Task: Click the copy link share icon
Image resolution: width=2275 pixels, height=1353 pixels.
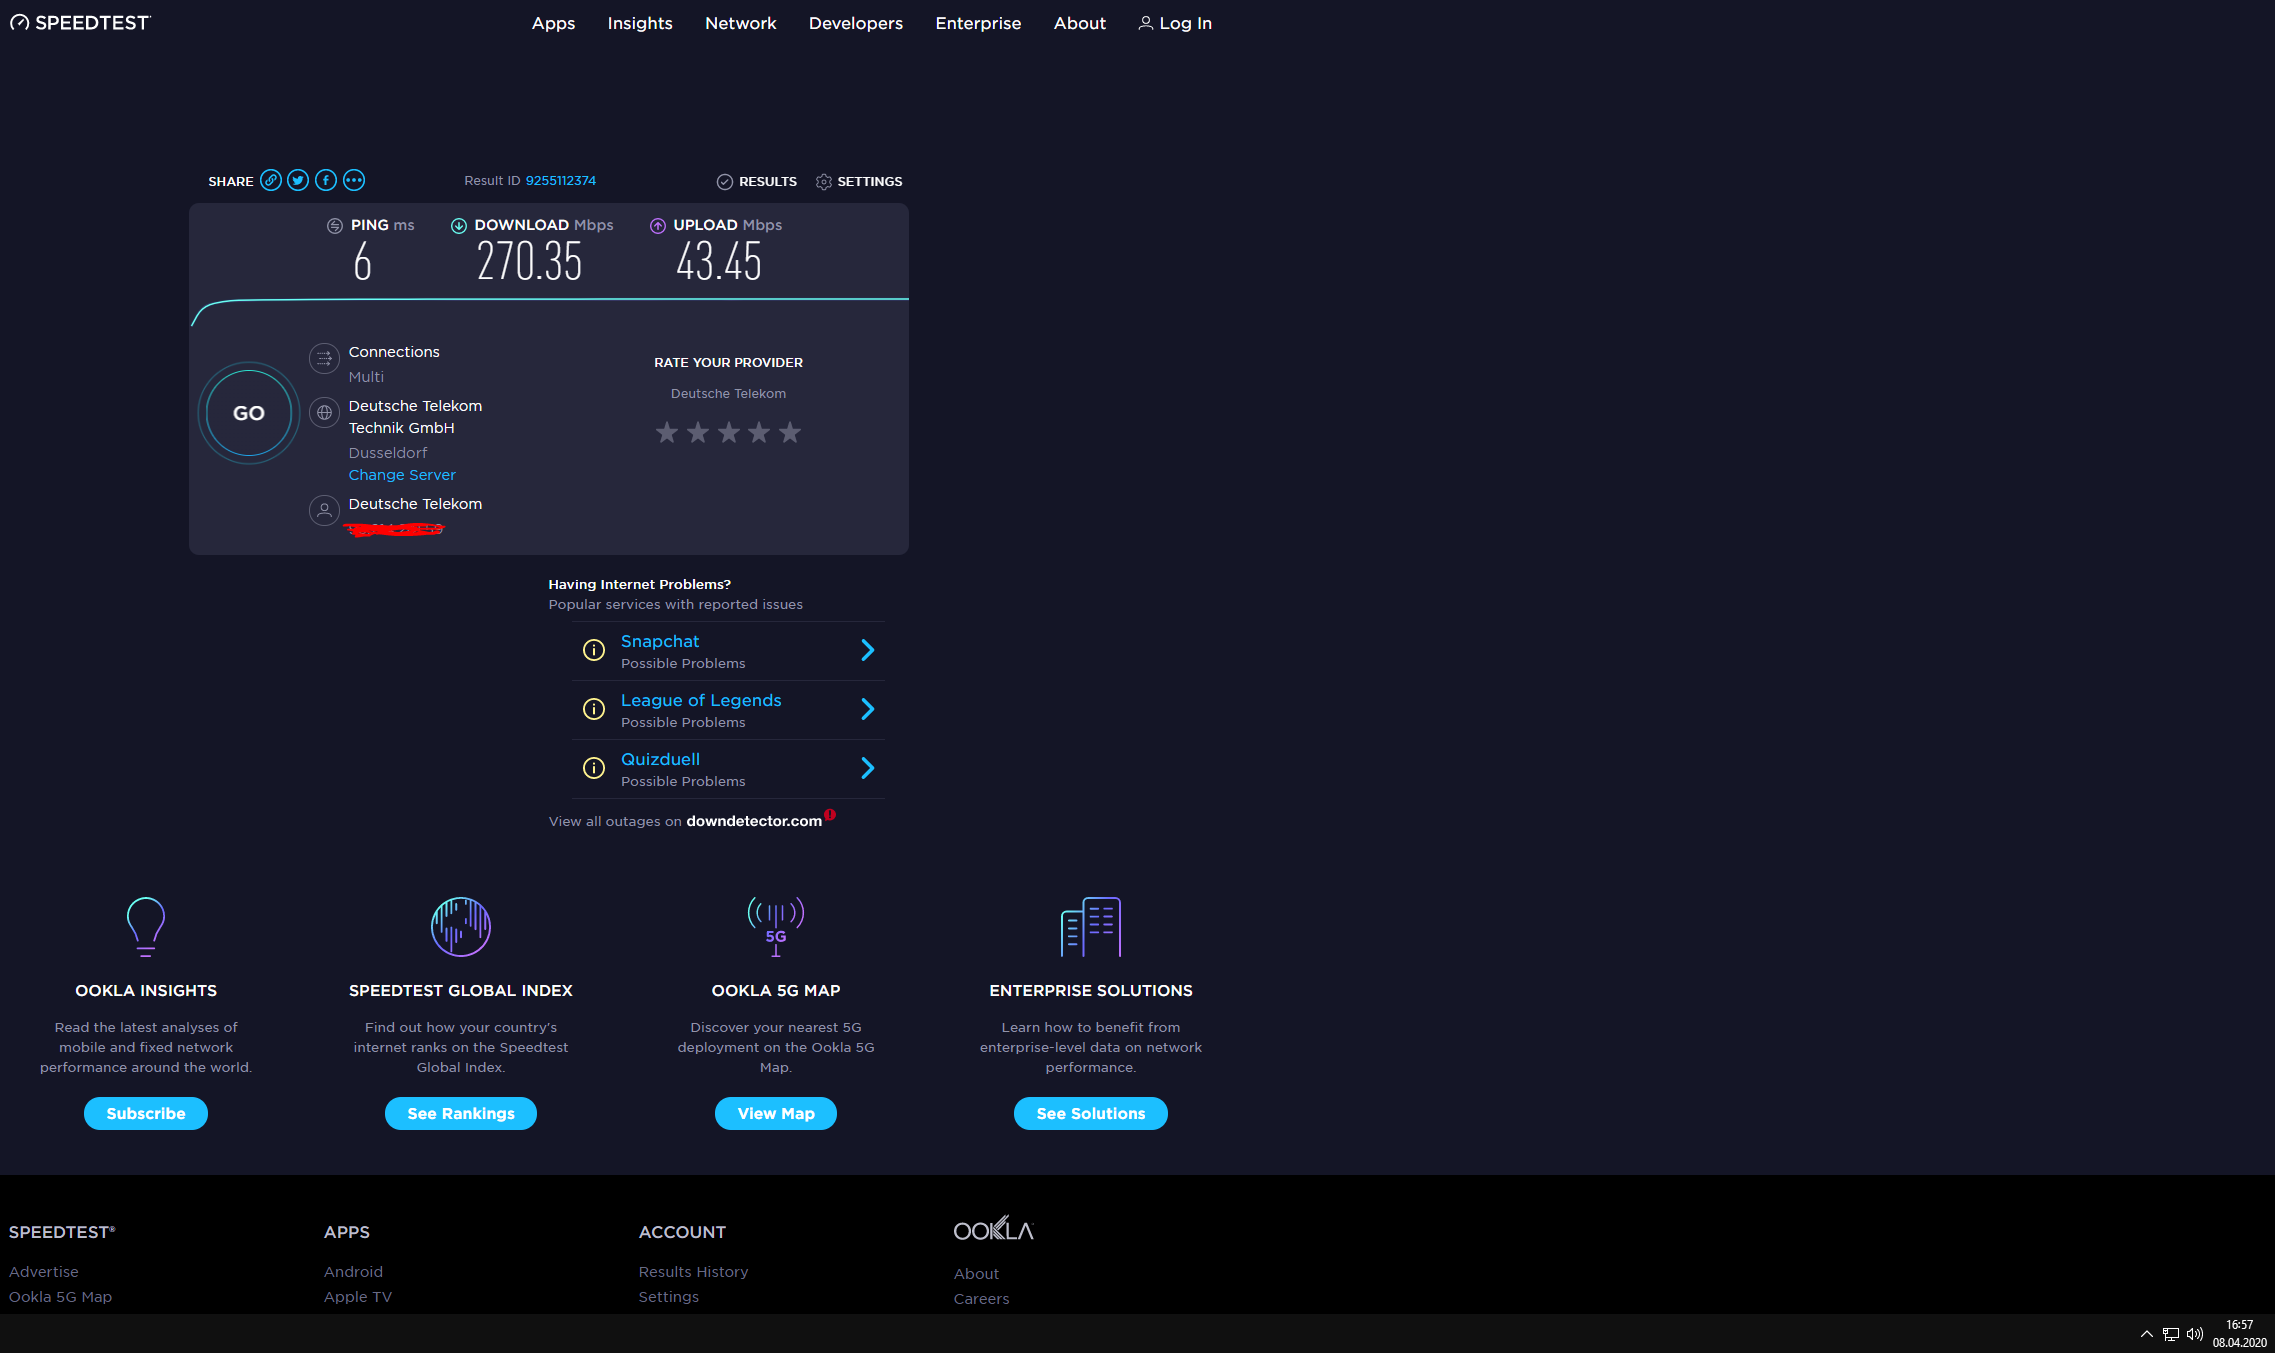Action: point(270,181)
